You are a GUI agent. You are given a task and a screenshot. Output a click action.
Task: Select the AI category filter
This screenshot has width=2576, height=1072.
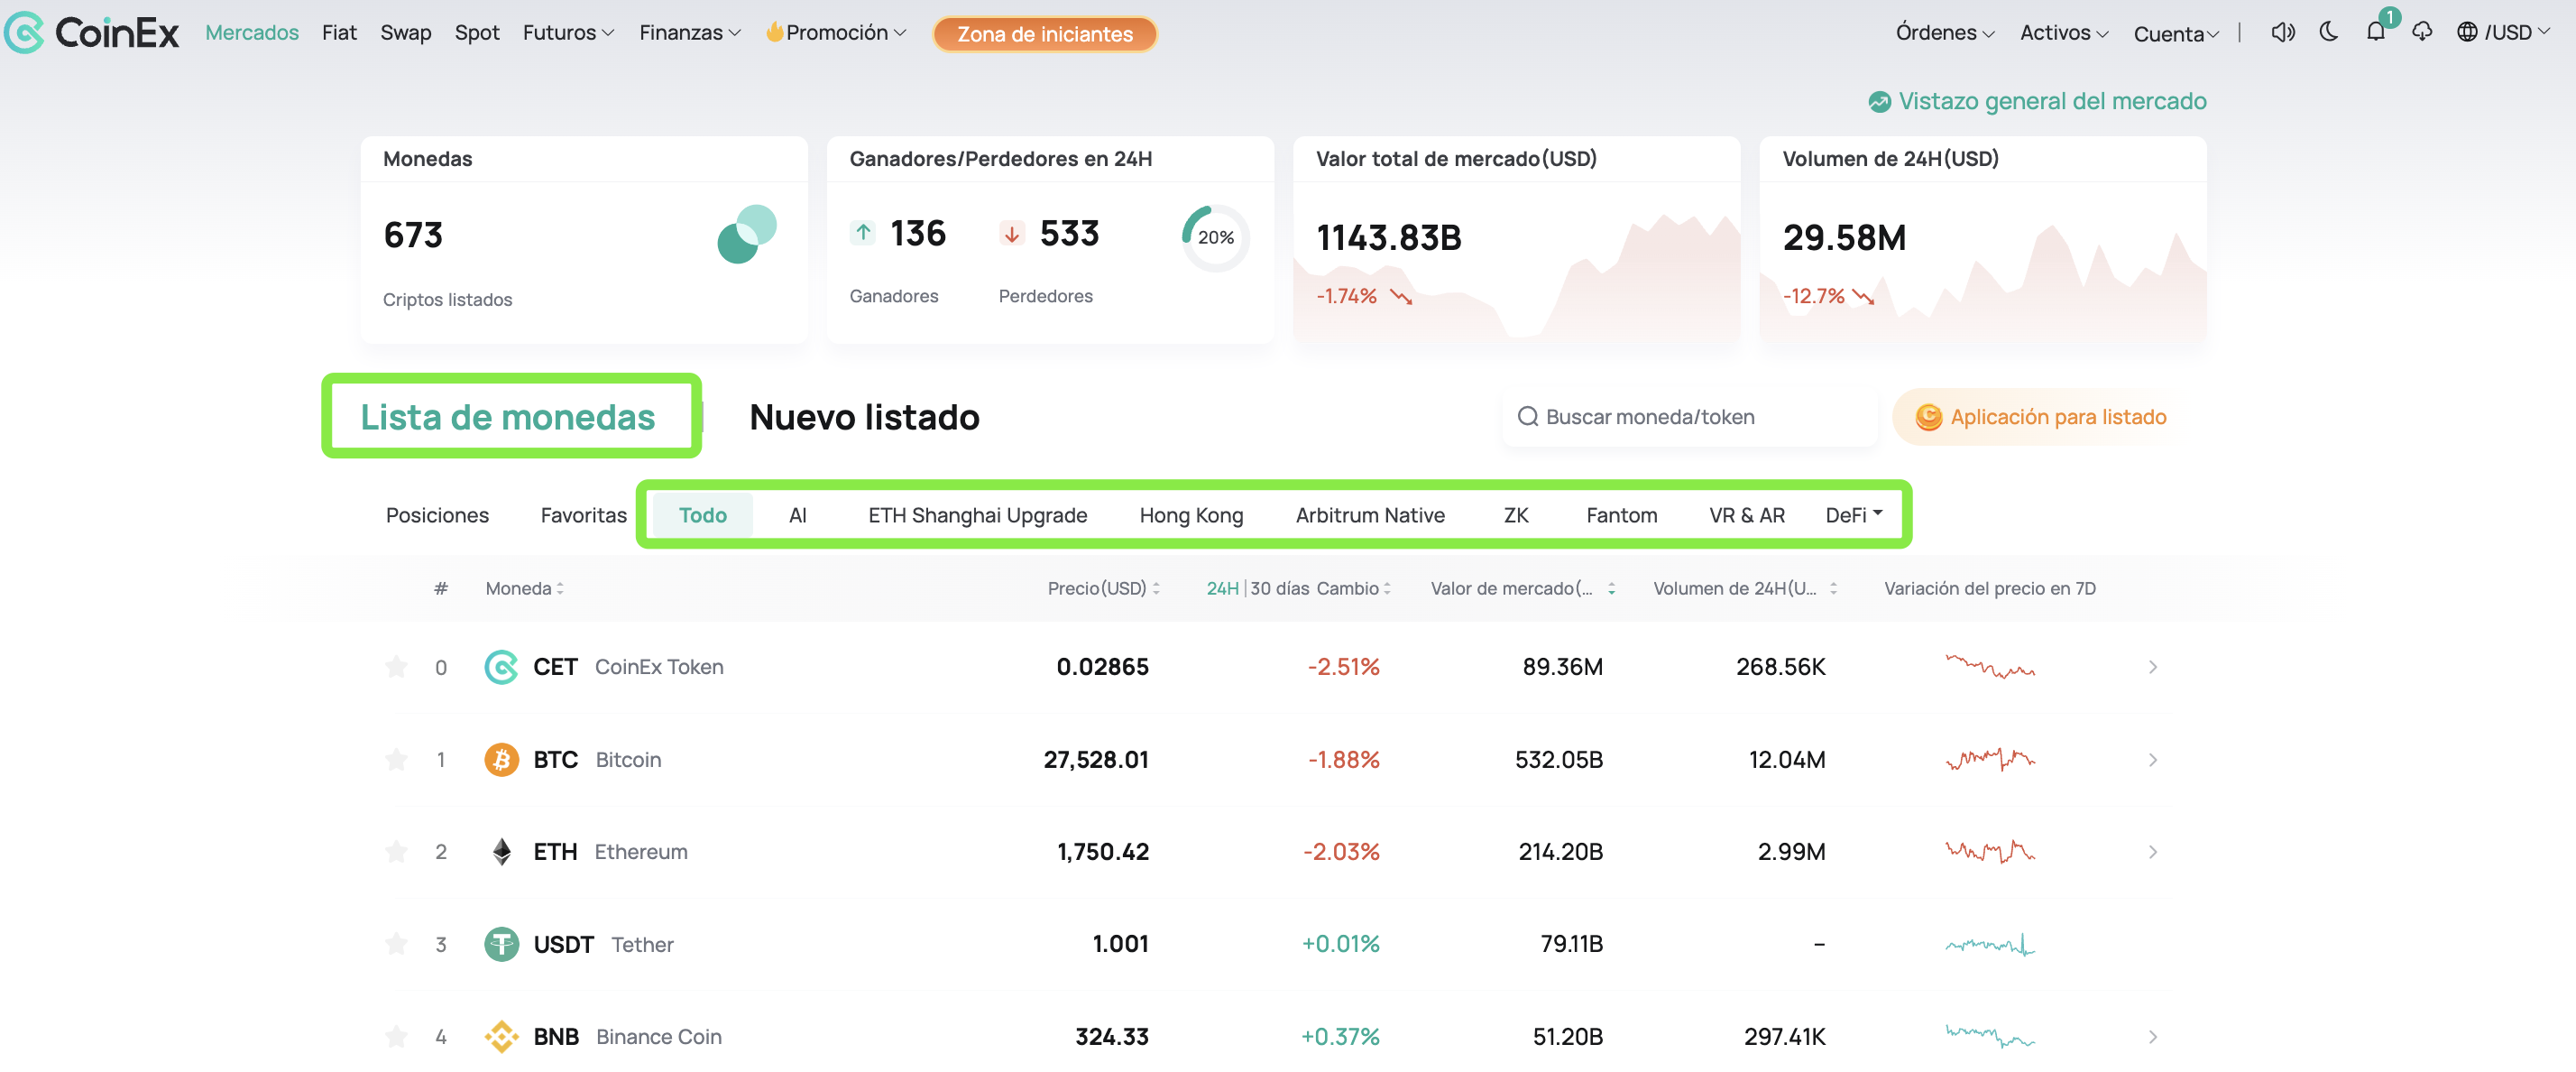797,514
